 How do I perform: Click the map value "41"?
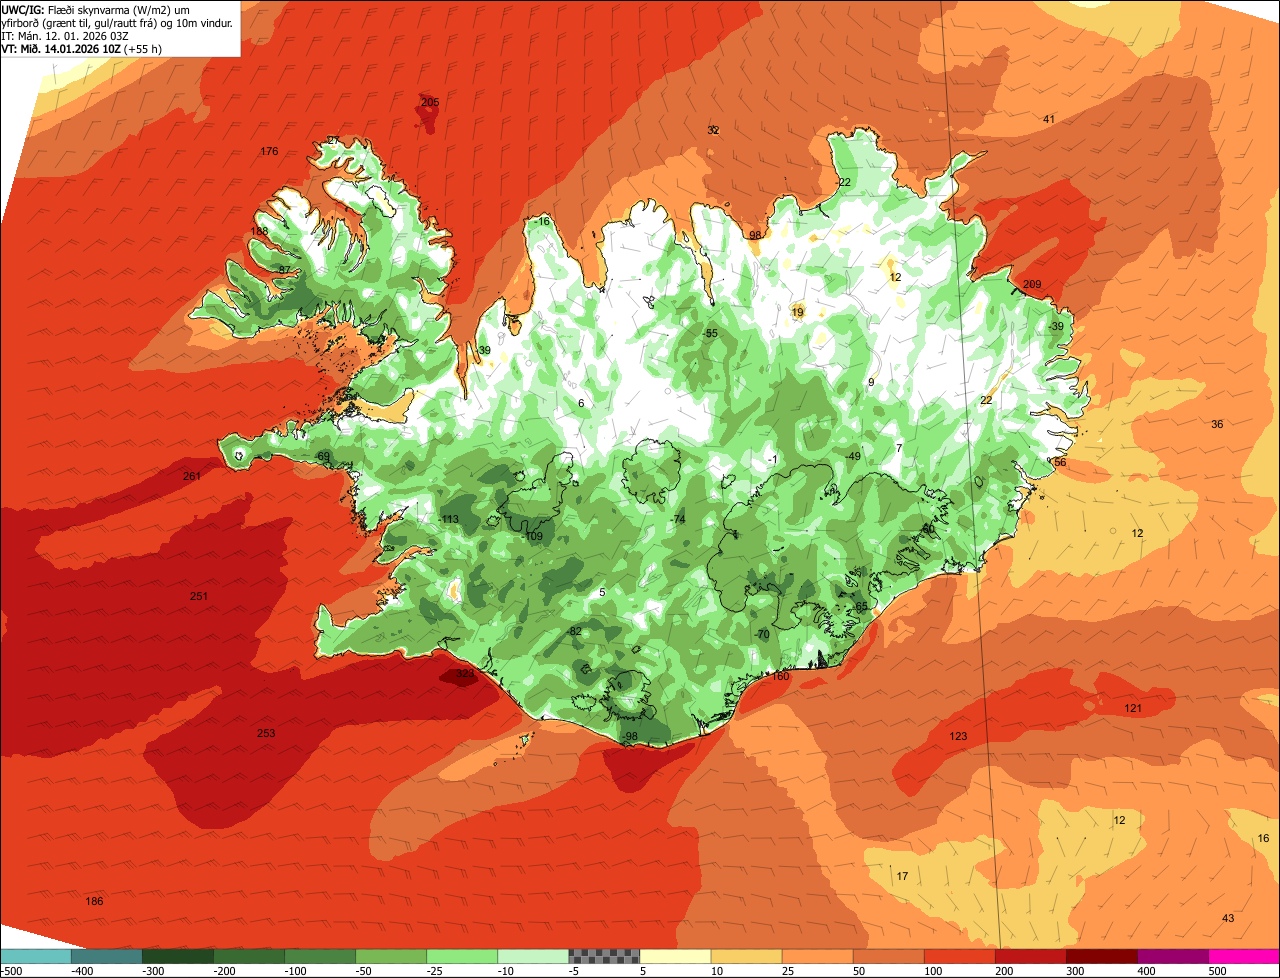[x=1049, y=119]
